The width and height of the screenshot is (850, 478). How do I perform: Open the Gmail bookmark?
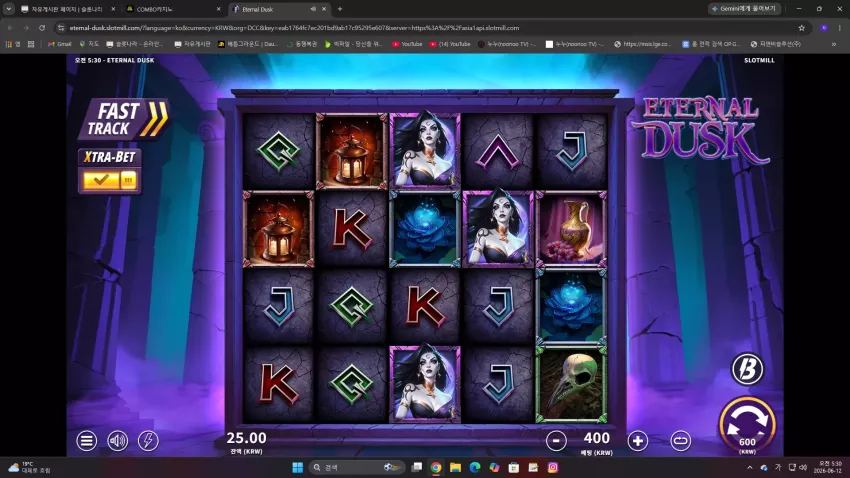click(60, 44)
